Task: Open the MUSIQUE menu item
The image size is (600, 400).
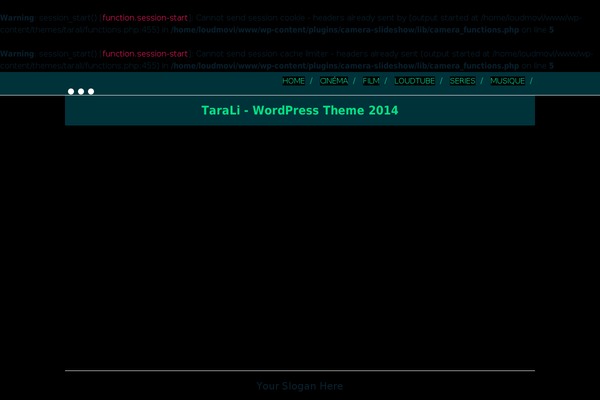Action: pyautogui.click(x=507, y=81)
